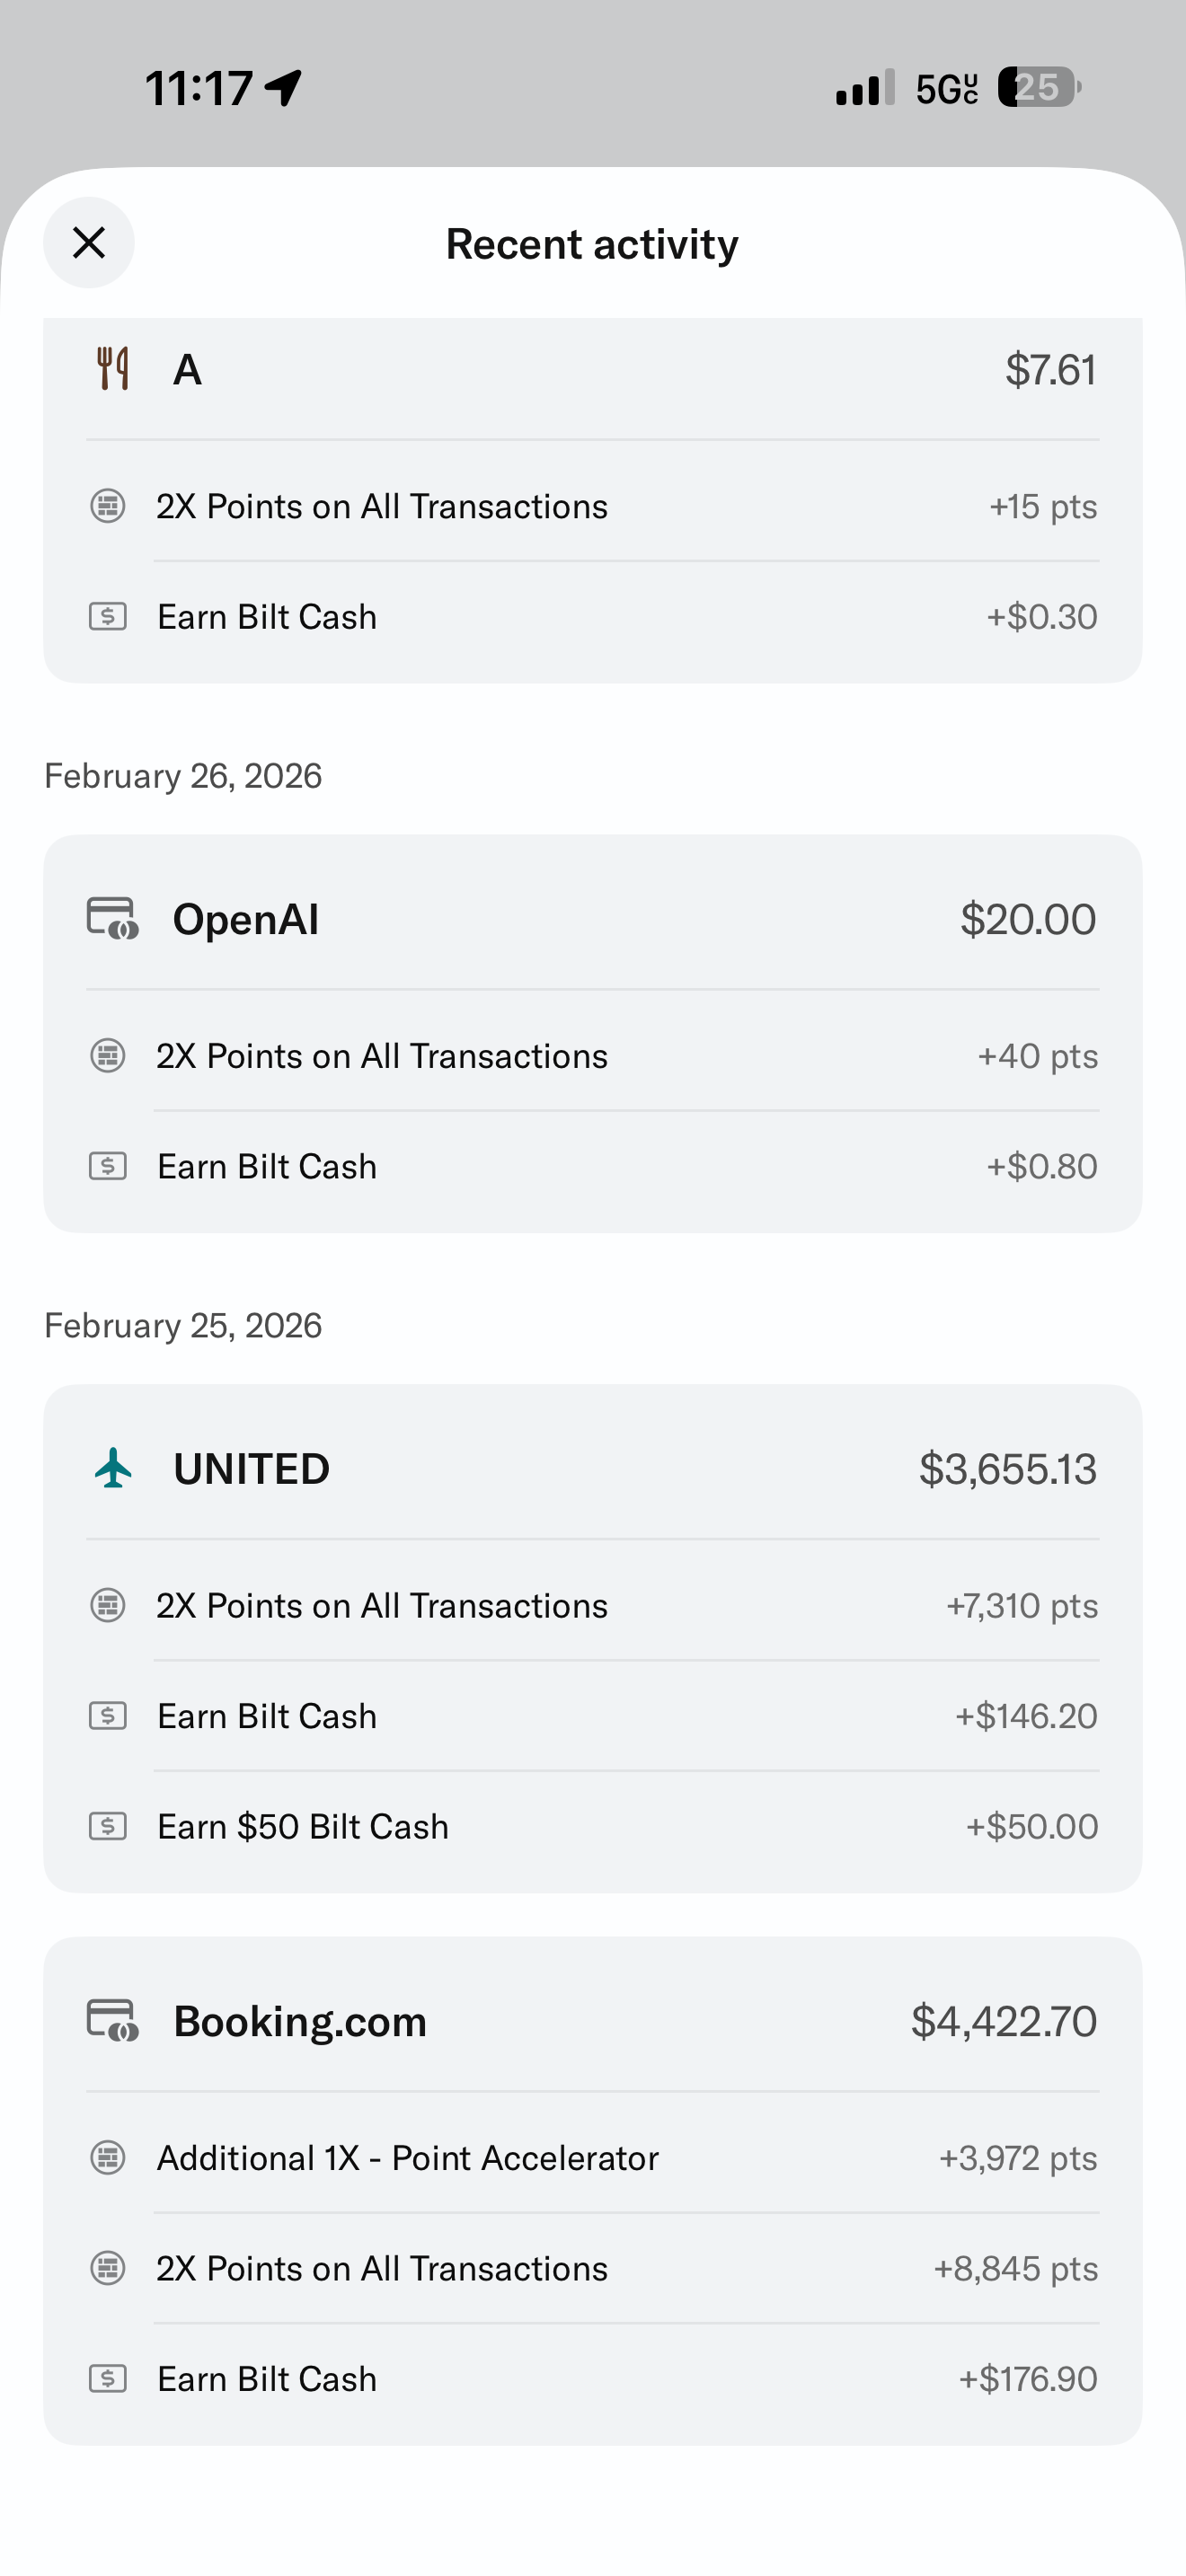Tap the battery indicator in status bar
This screenshot has width=1186, height=2576.
[1038, 88]
